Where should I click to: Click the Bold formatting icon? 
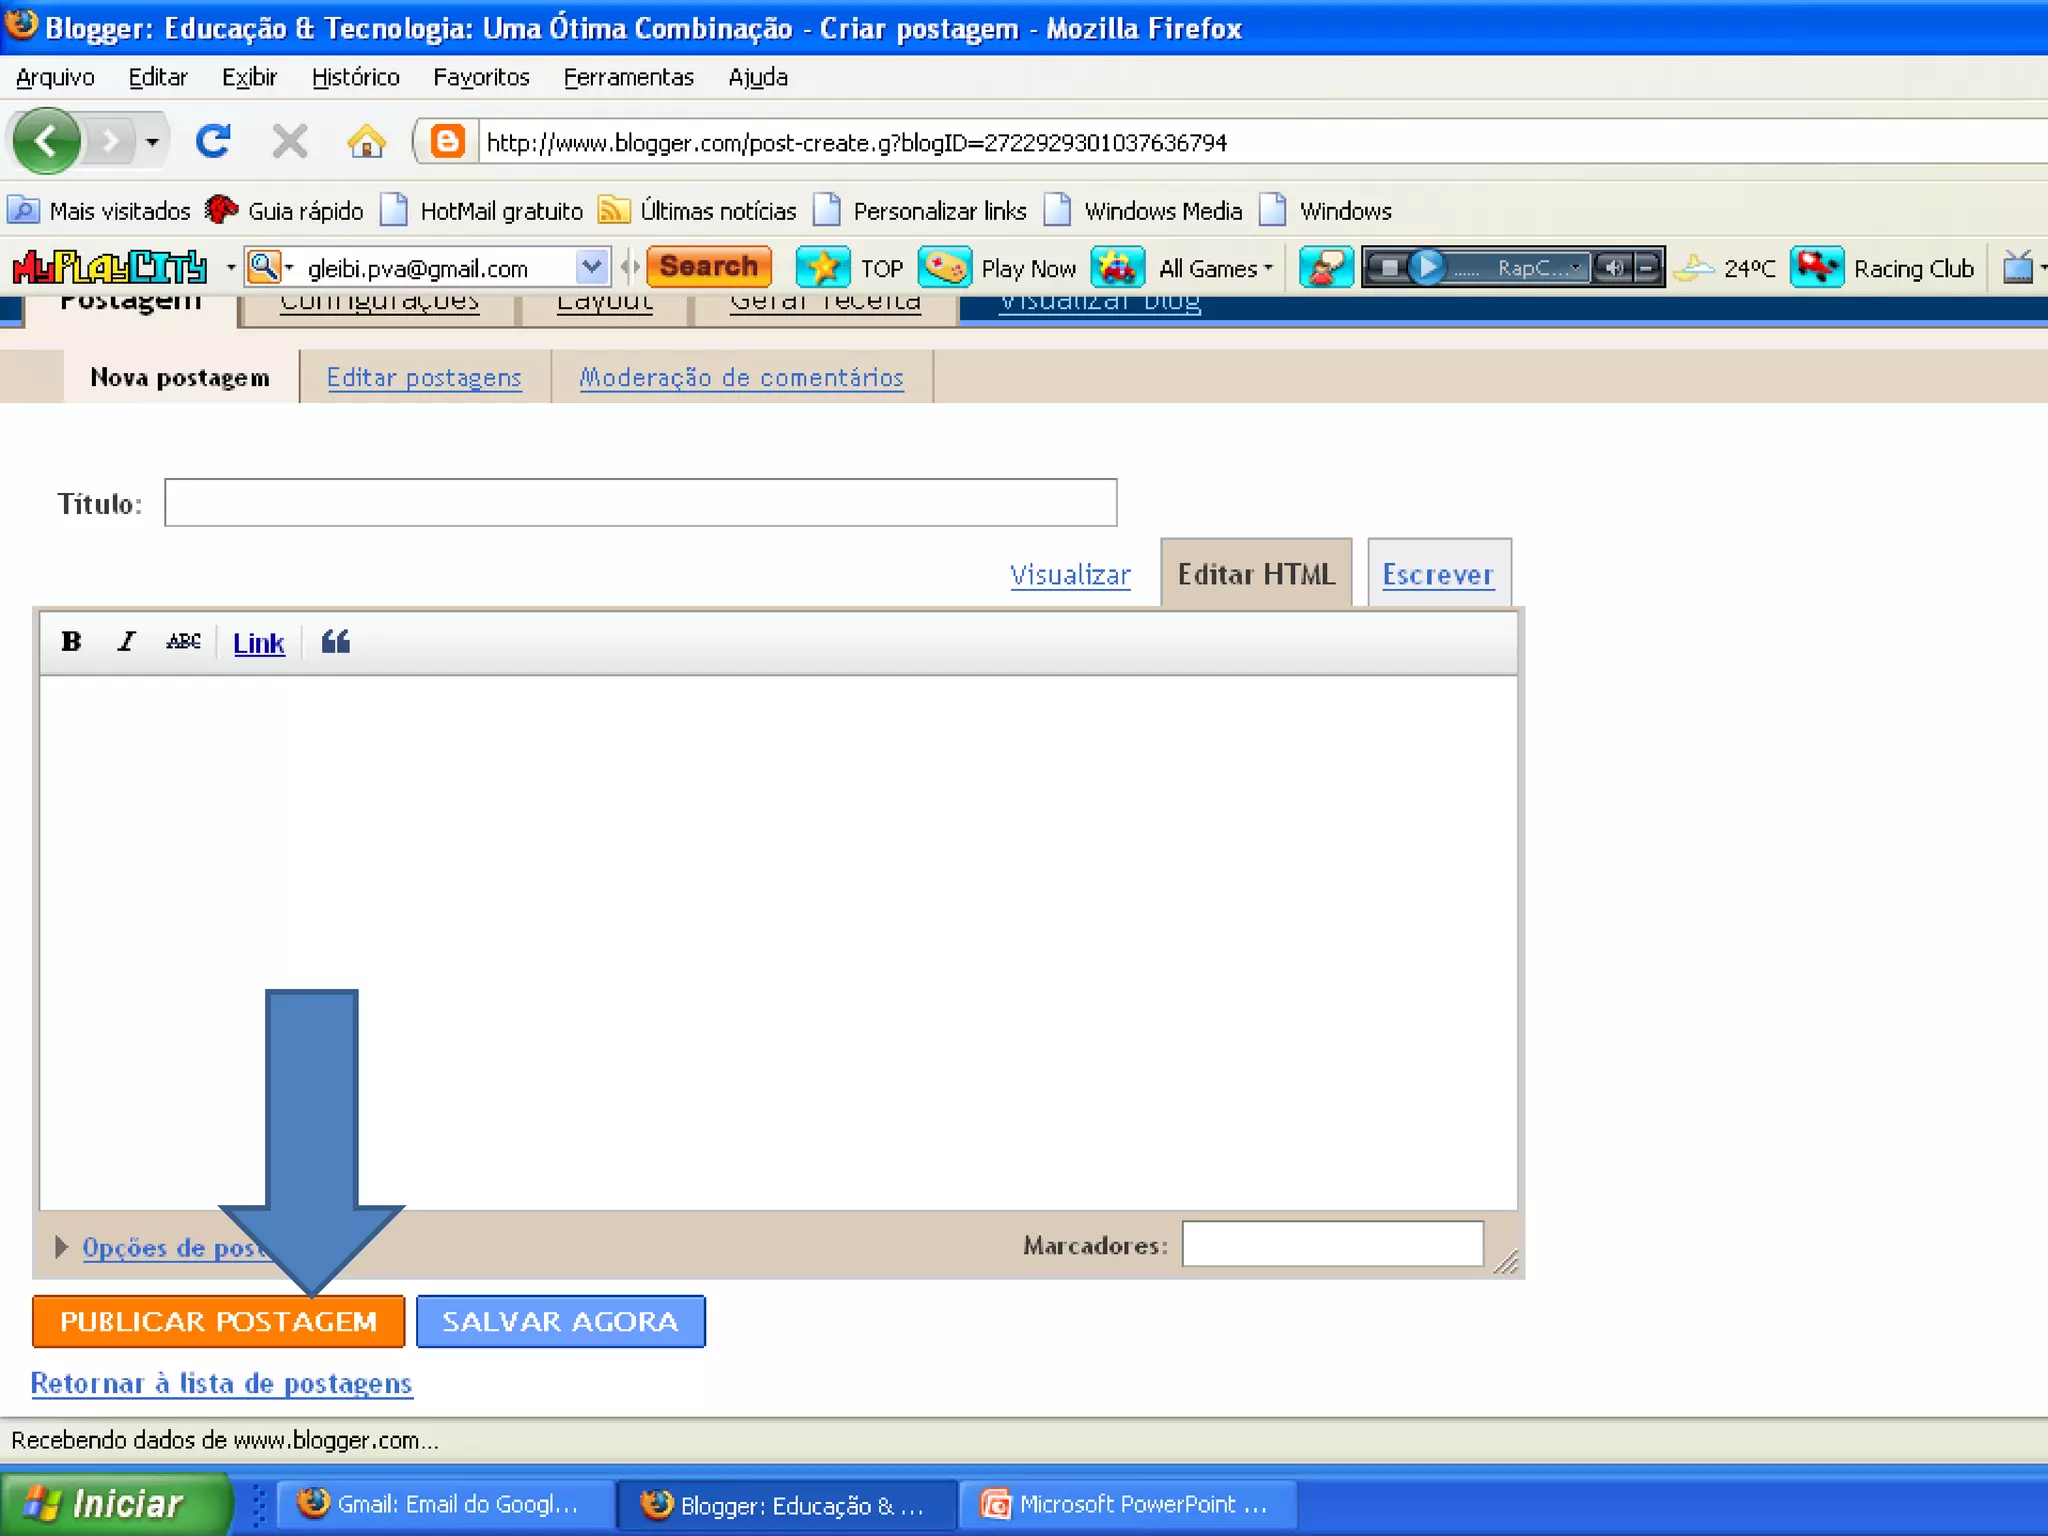tap(71, 642)
